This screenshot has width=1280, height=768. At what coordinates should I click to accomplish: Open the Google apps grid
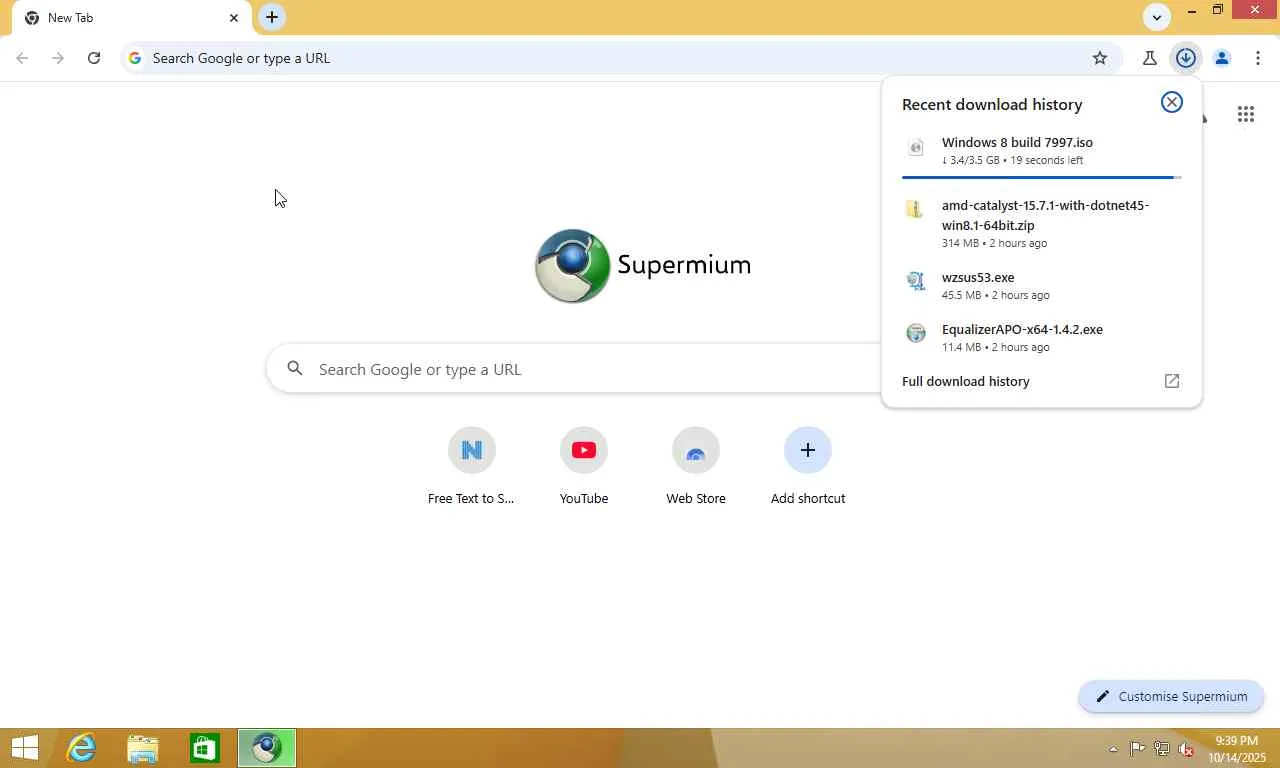coord(1246,114)
